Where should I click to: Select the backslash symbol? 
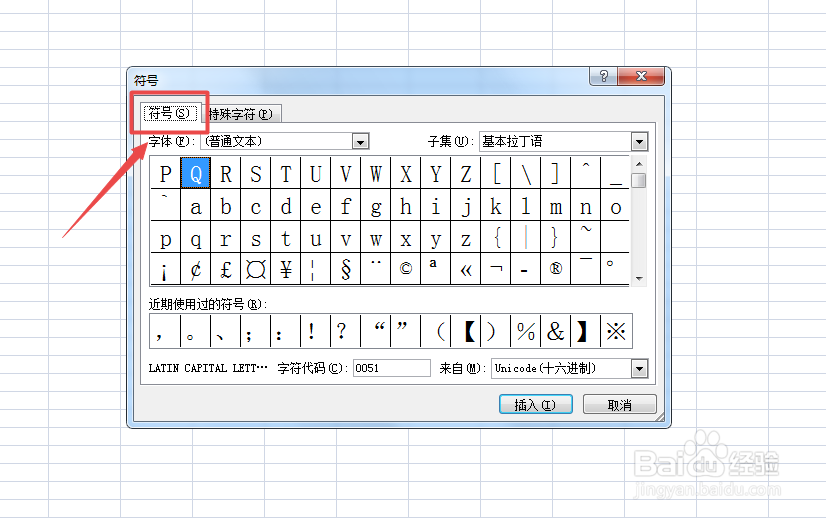(x=526, y=173)
